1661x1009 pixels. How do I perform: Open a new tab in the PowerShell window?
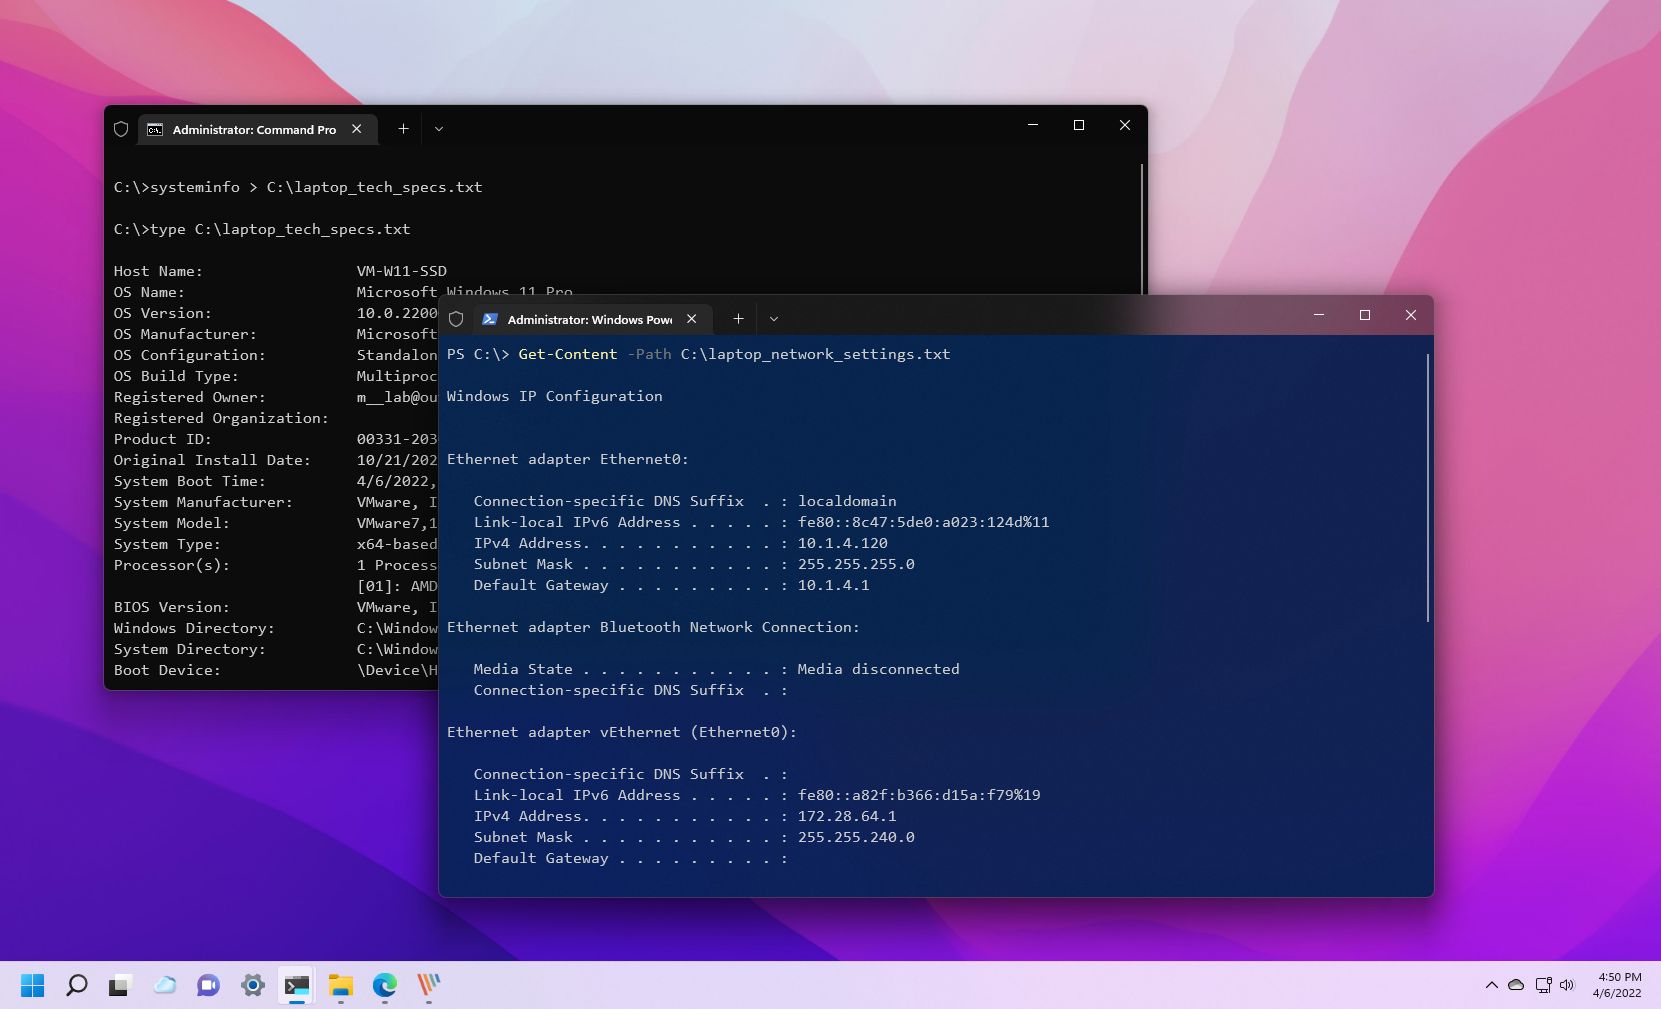pyautogui.click(x=739, y=318)
